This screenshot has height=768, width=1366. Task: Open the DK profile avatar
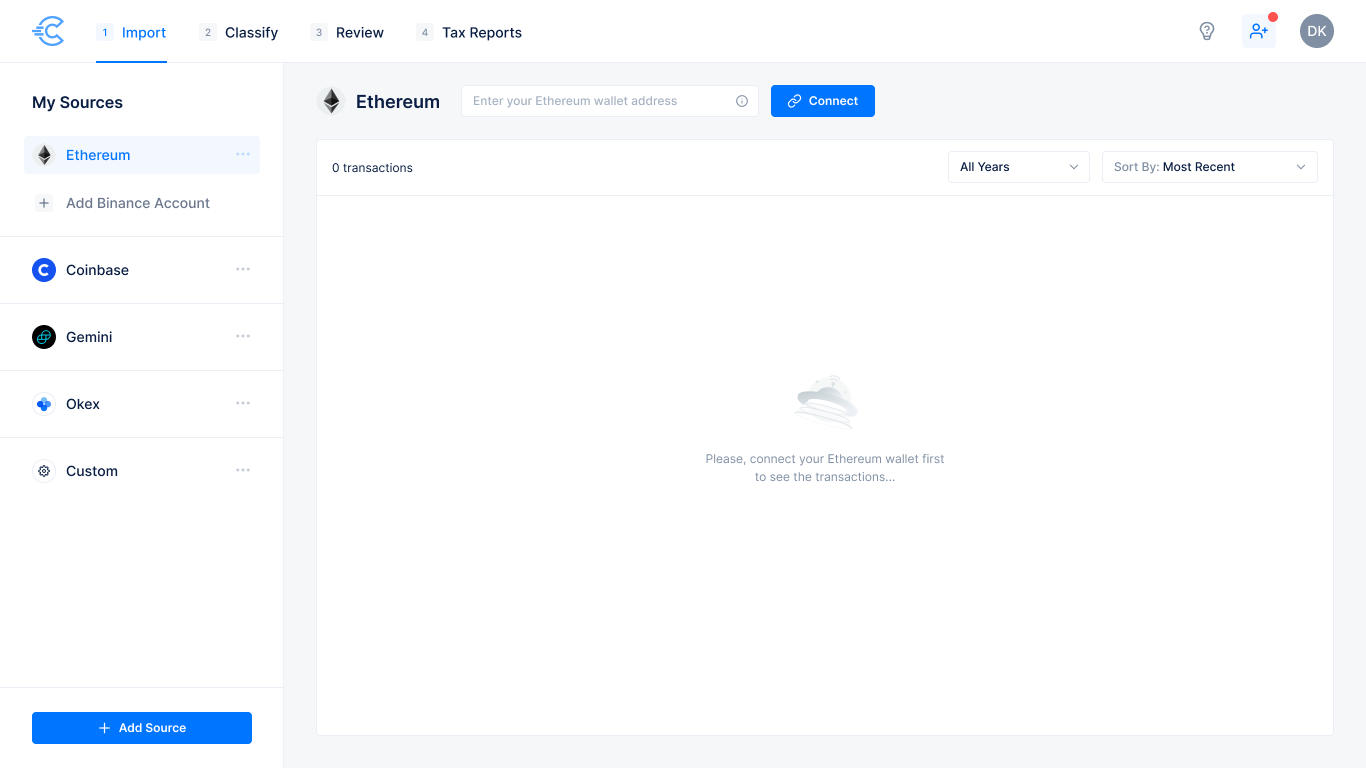pos(1317,31)
